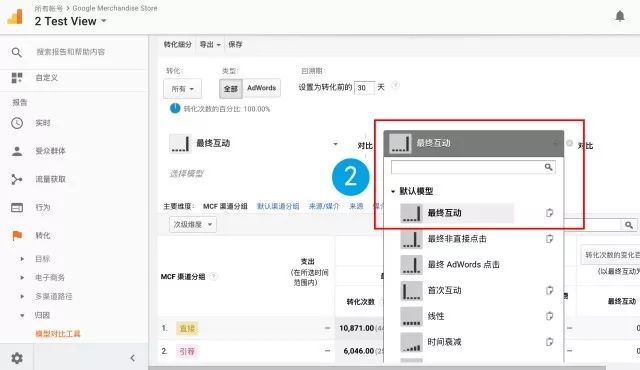Select the AdWords type toggle
Viewport: 640px width, 370px height.
click(262, 88)
